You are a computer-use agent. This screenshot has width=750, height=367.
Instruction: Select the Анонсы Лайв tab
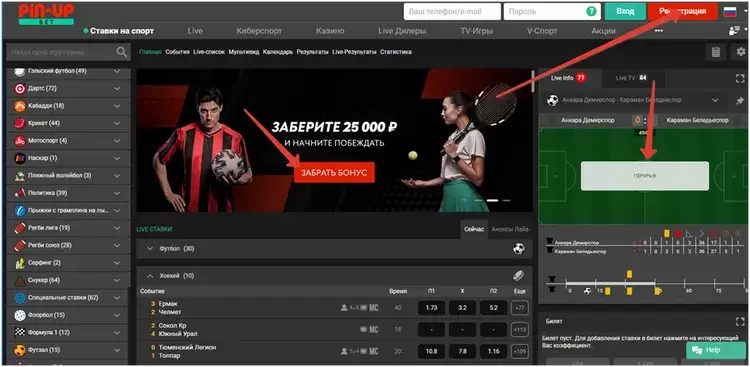click(x=510, y=229)
